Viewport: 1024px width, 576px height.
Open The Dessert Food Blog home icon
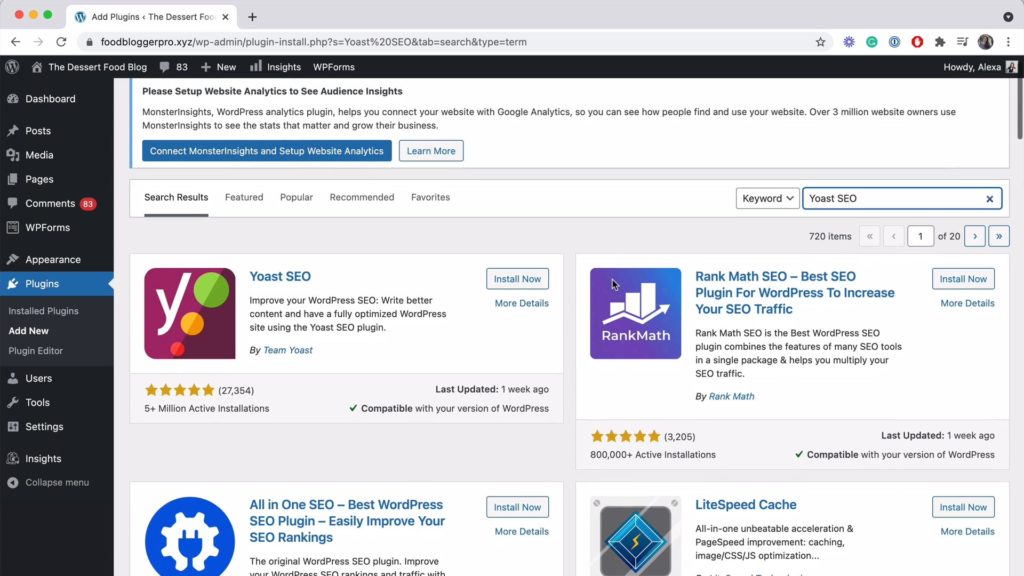coord(37,67)
